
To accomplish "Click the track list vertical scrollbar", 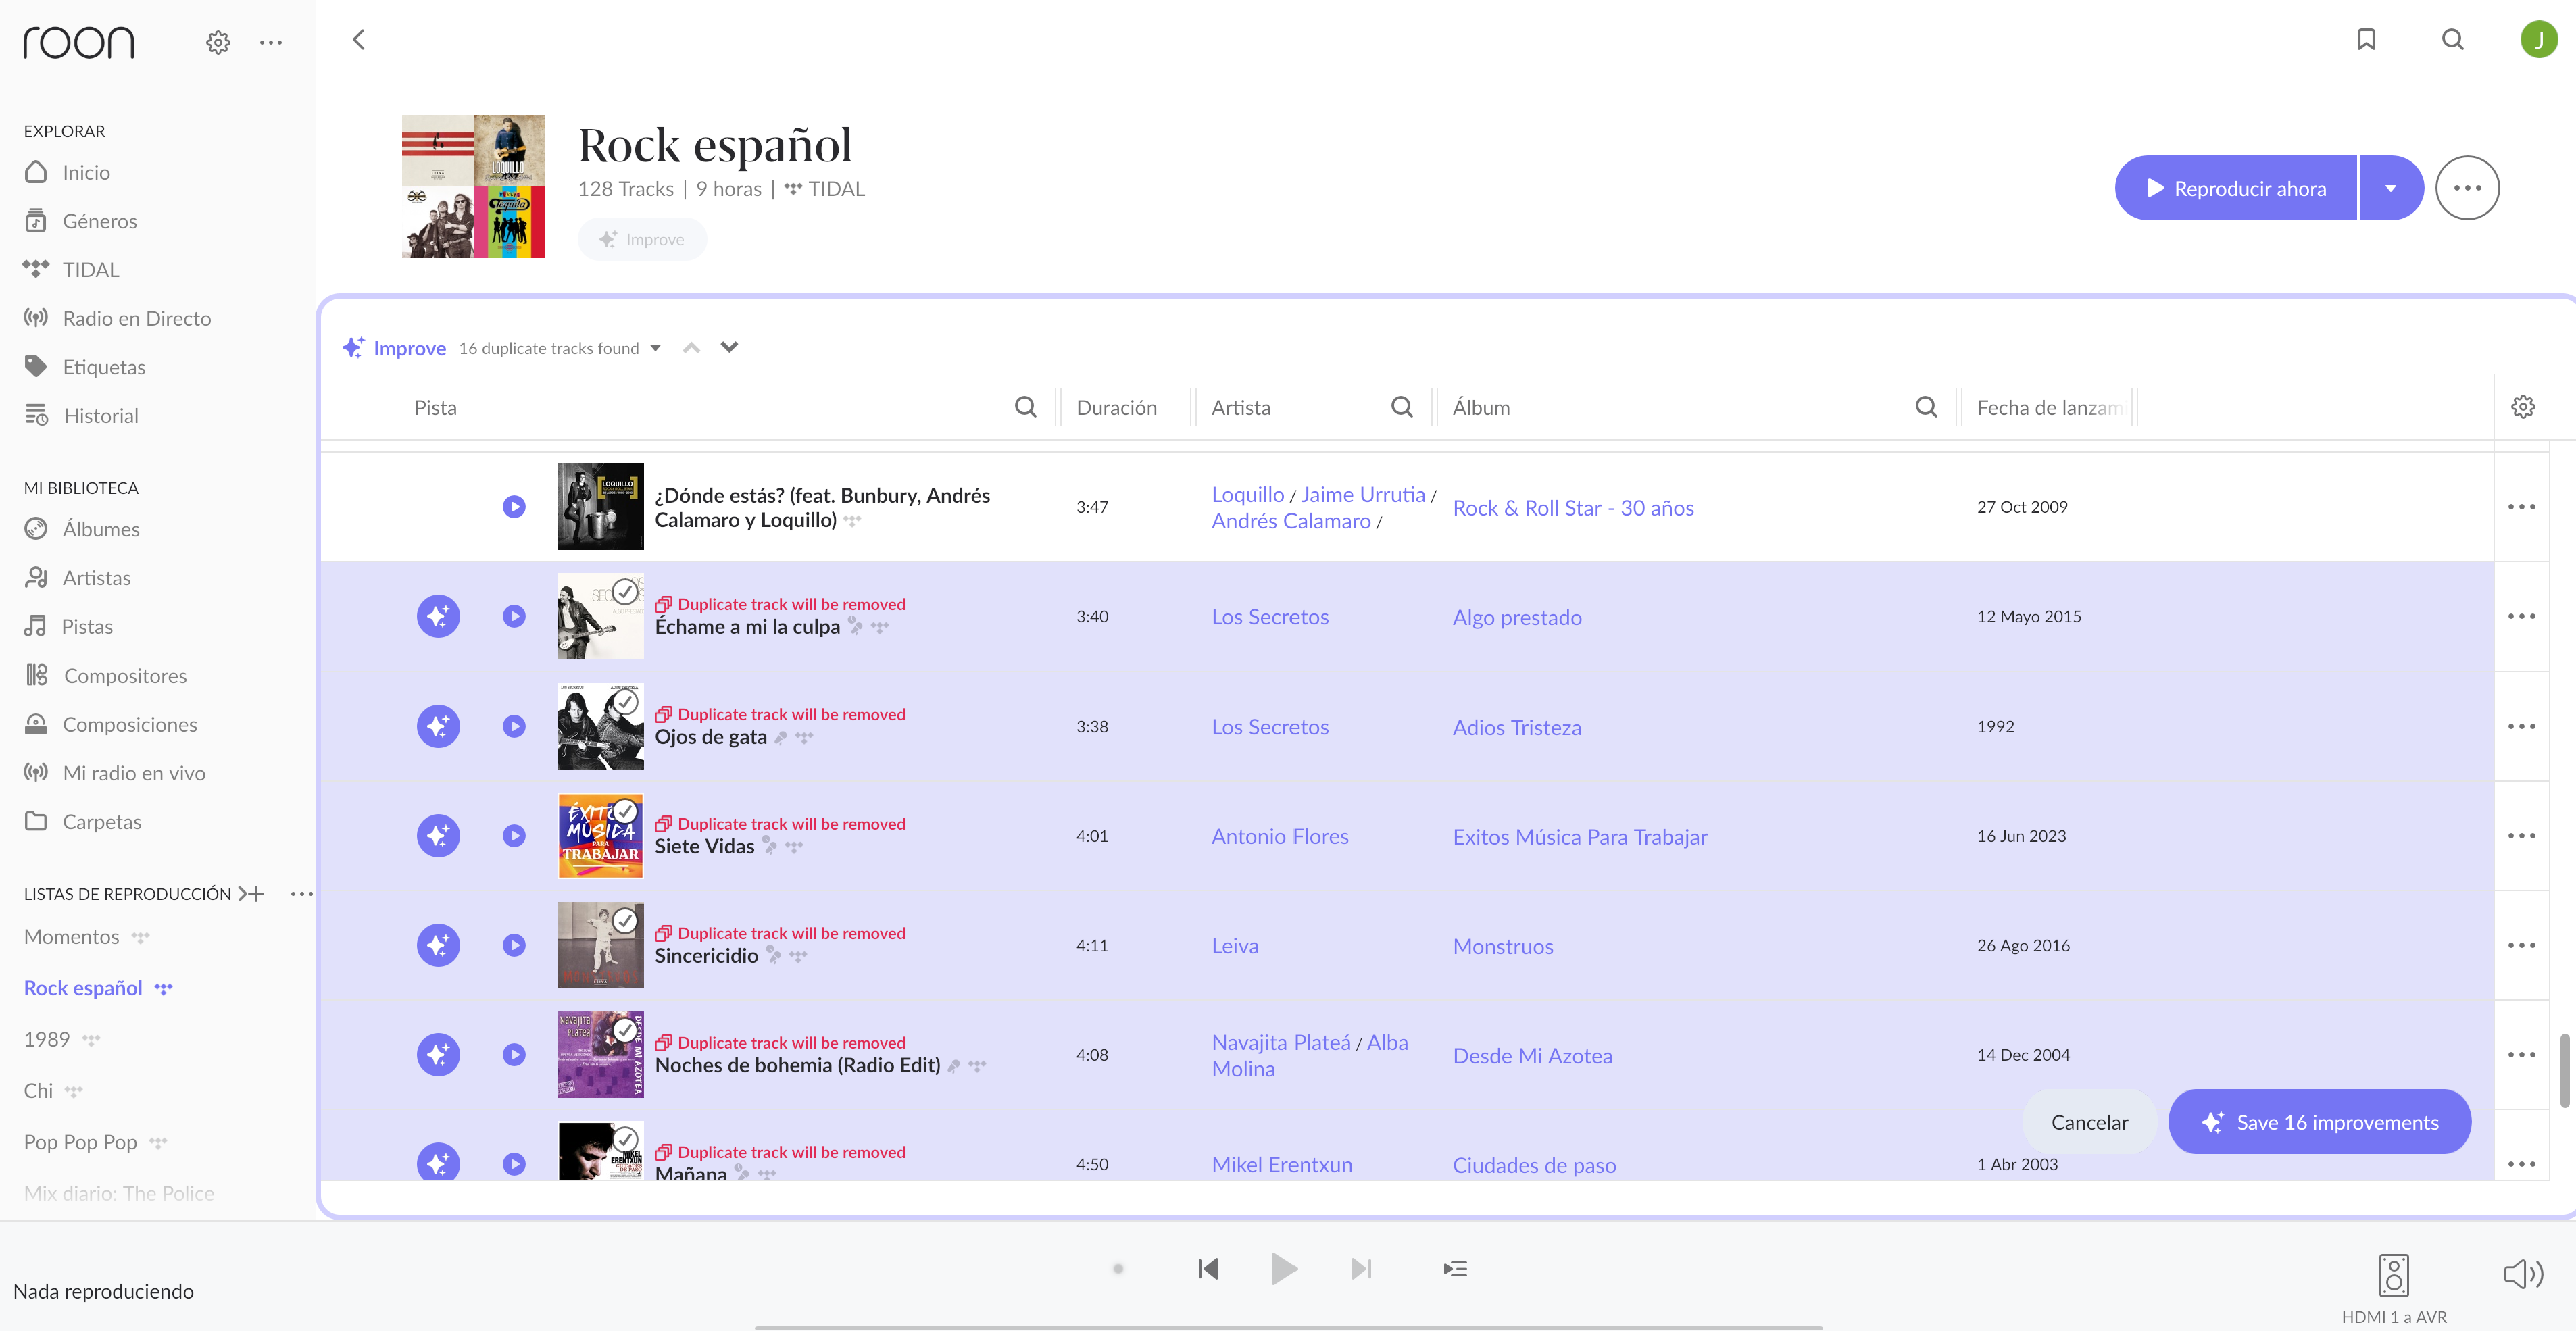I will coord(2564,1071).
